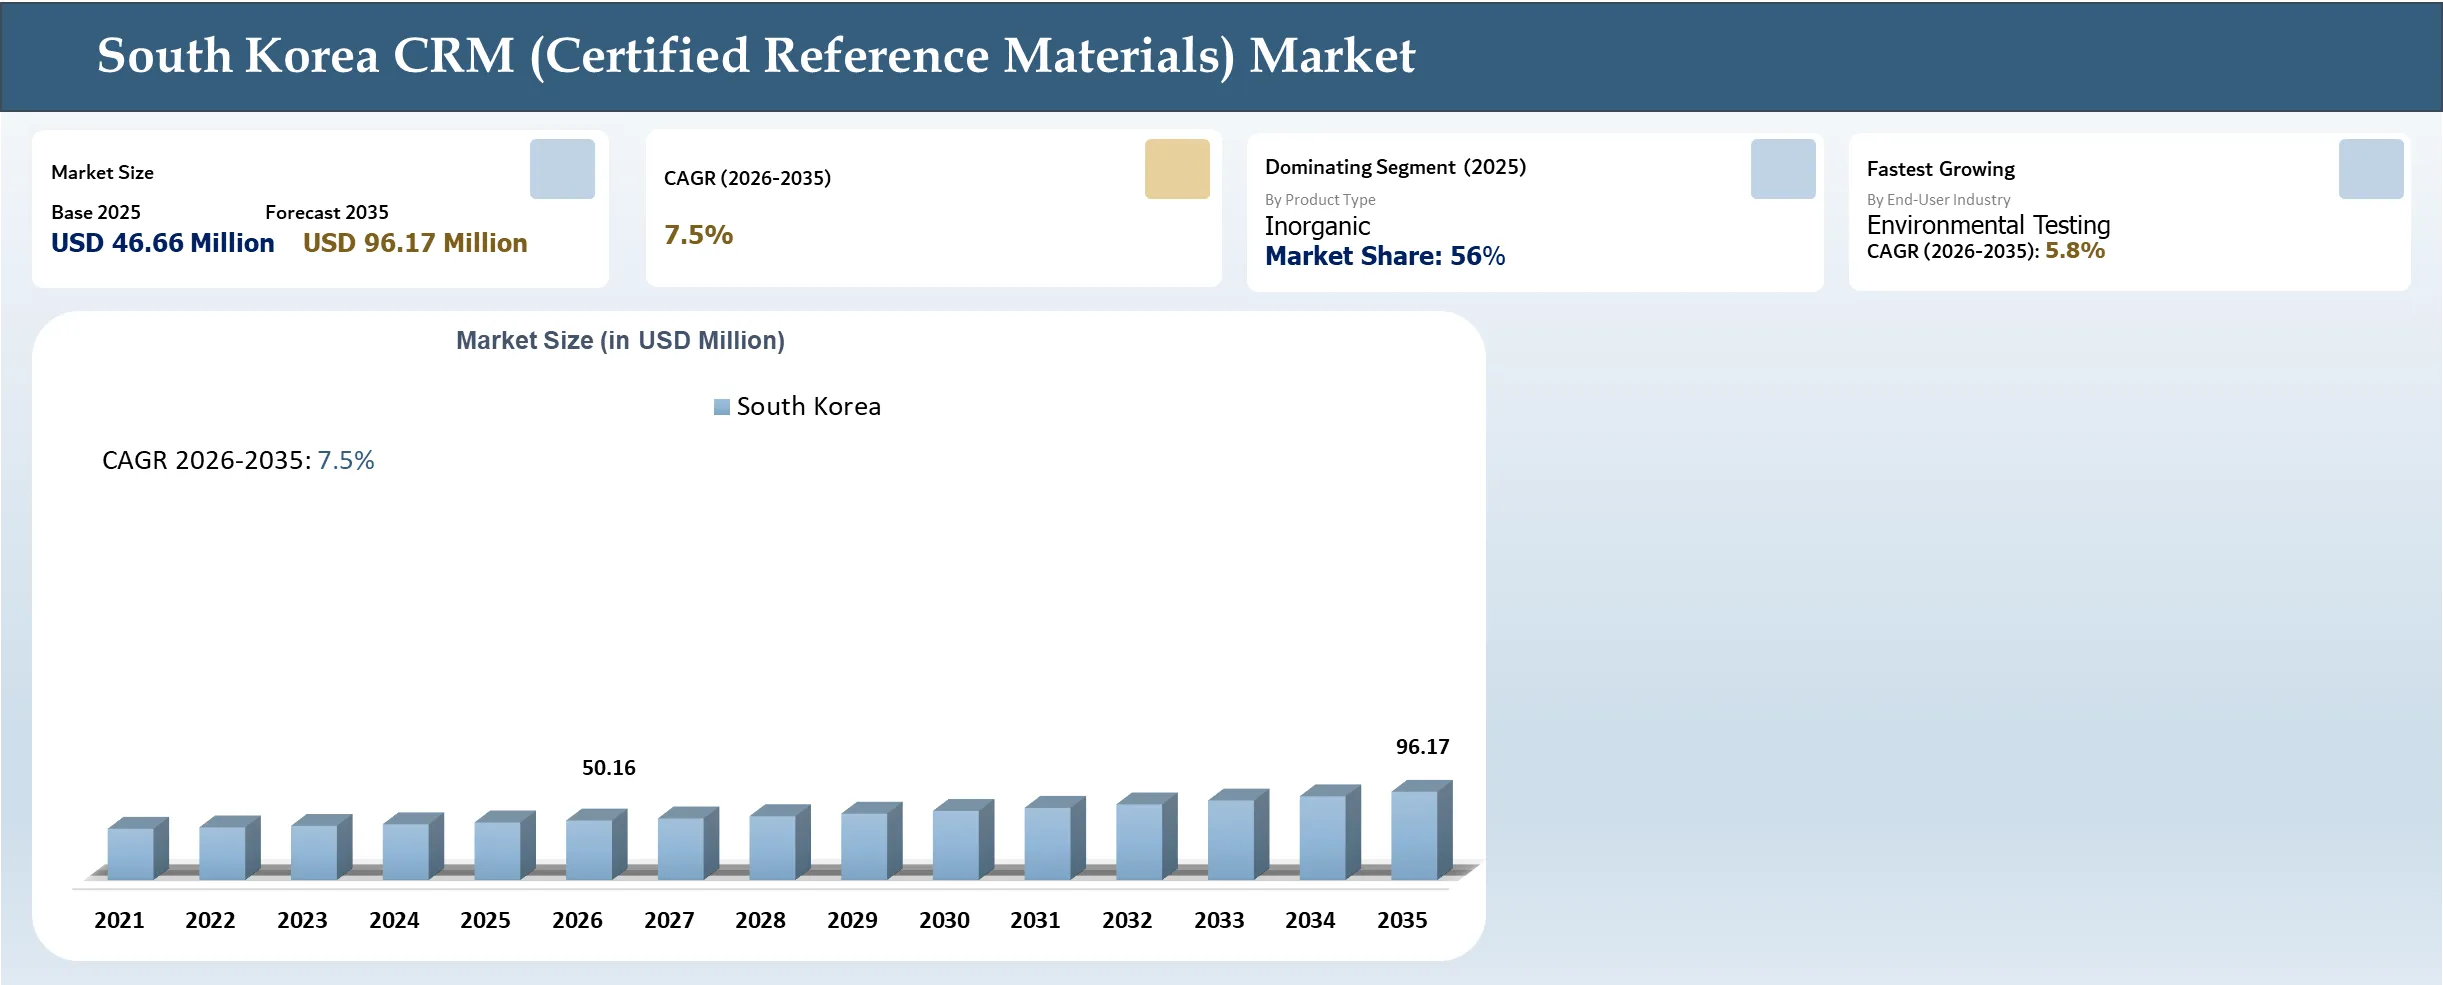This screenshot has width=2443, height=985.
Task: Click 'Environmental Testing' text
Action: 1988,225
